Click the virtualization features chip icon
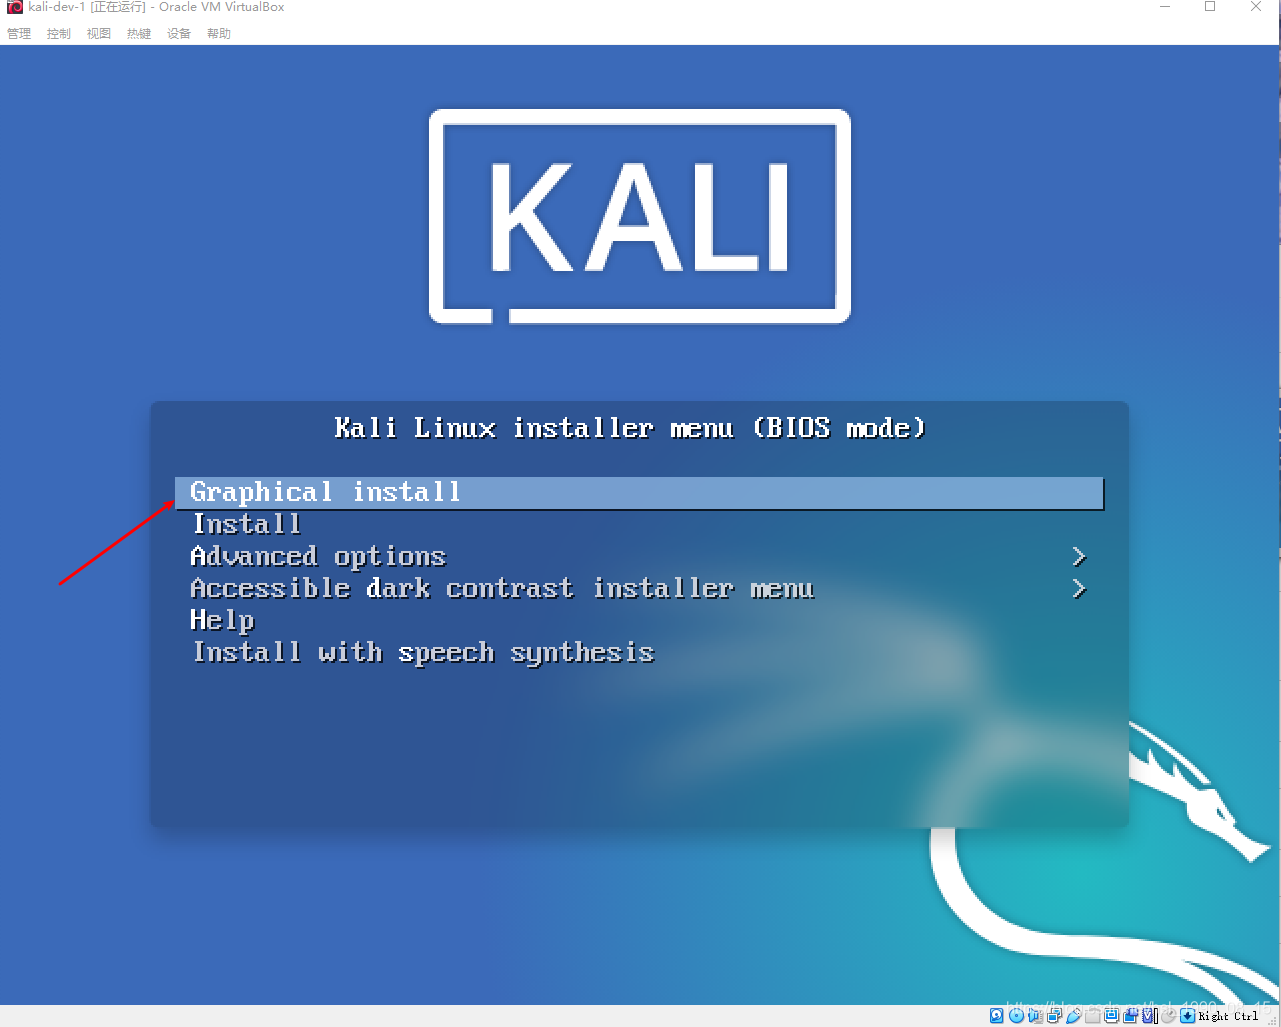 1148,1016
